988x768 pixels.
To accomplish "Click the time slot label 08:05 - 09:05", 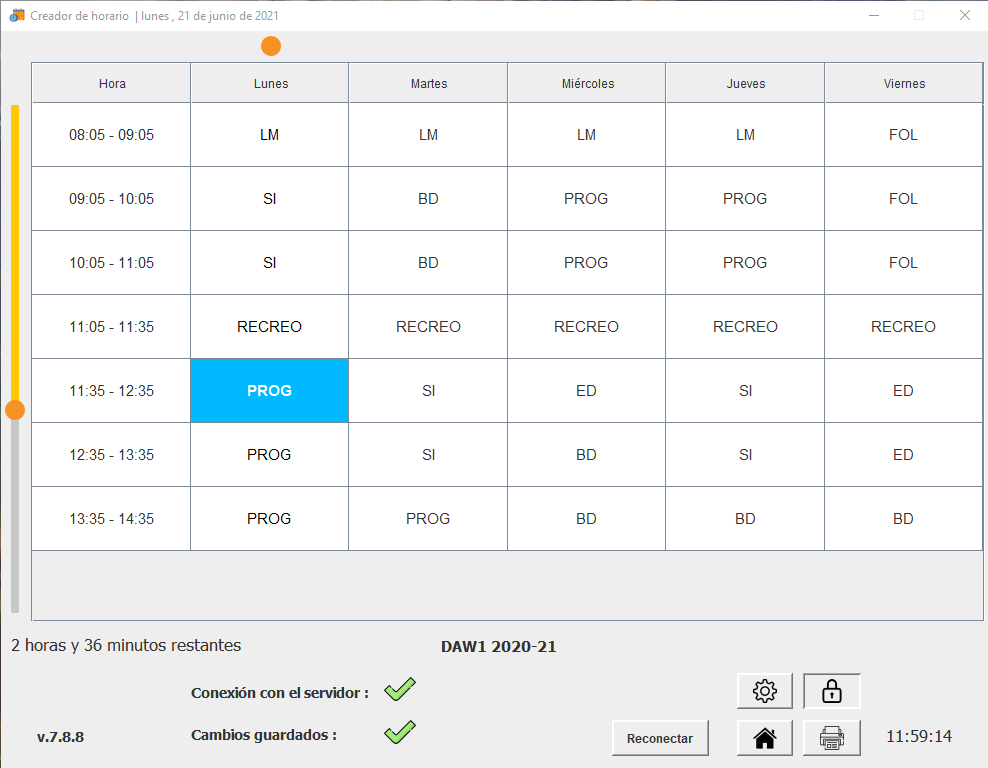I will [110, 134].
